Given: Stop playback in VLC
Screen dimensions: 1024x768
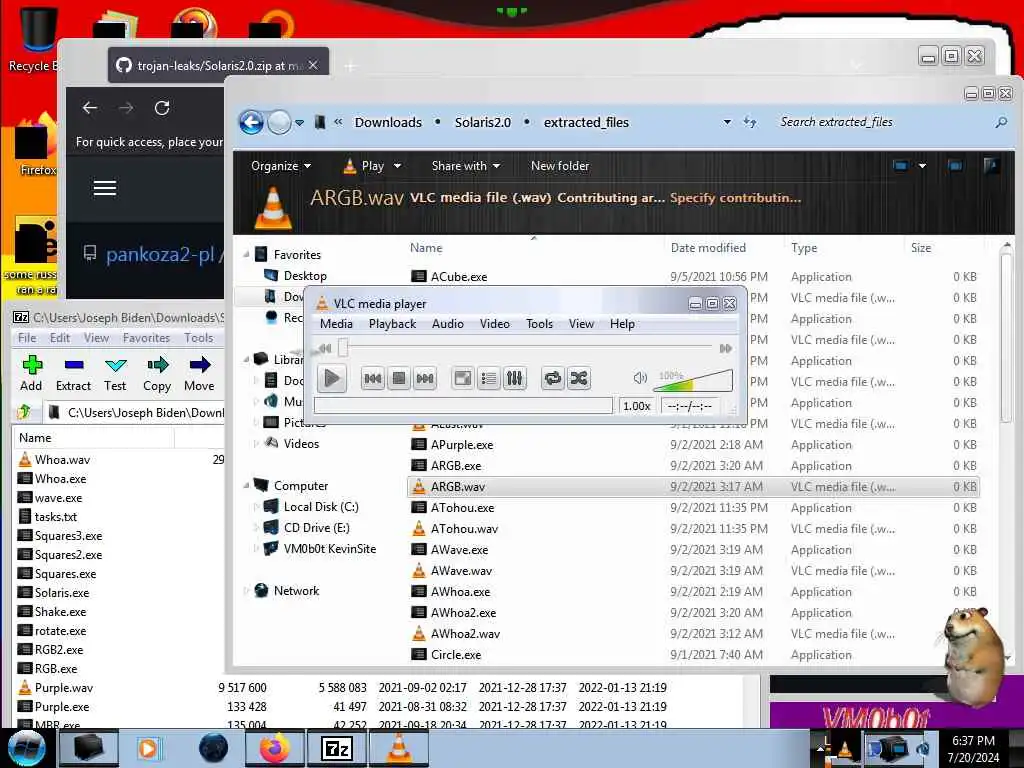Looking at the screenshot, I should pos(399,378).
